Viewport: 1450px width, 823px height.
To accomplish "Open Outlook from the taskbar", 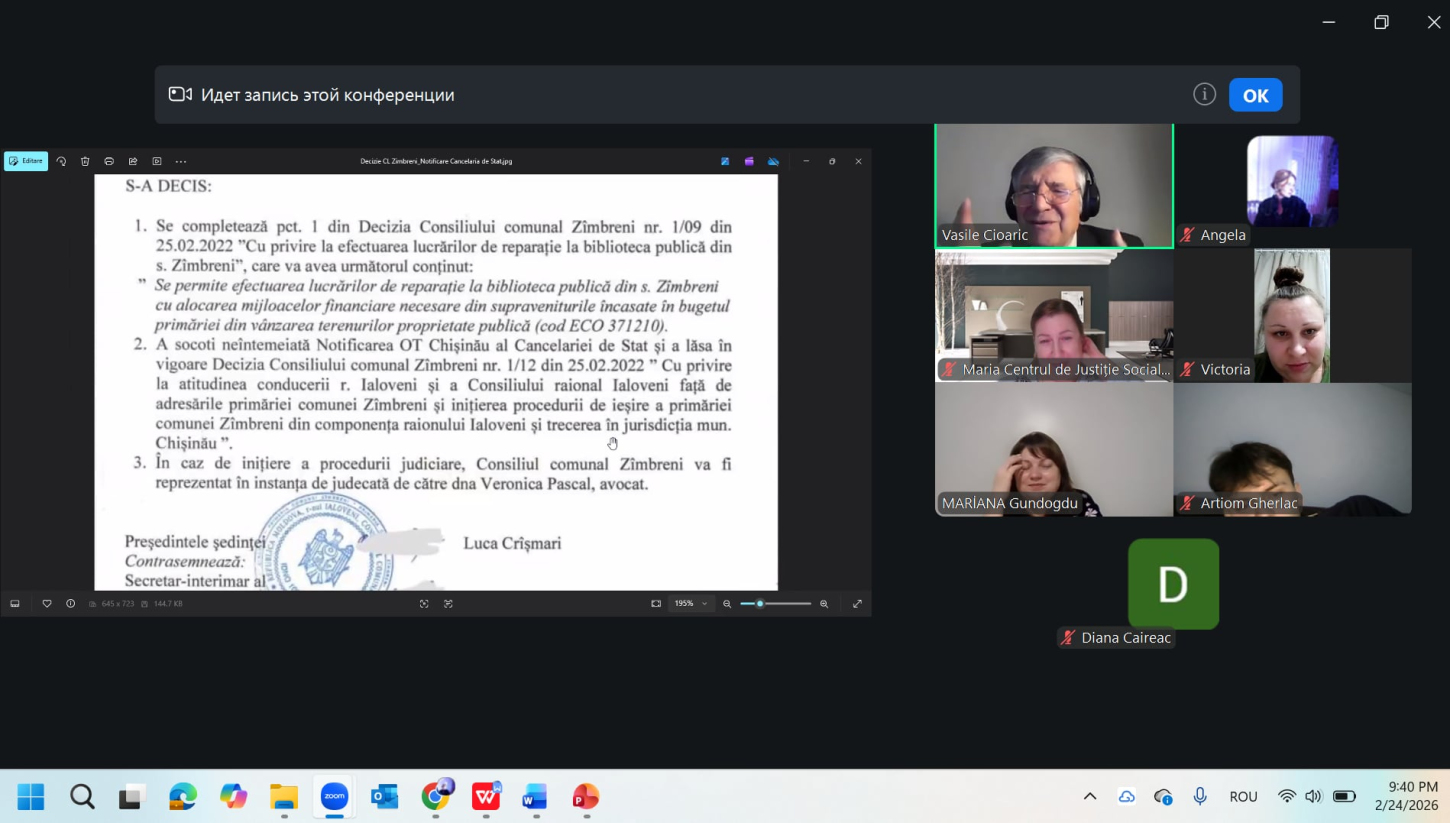I will point(385,797).
